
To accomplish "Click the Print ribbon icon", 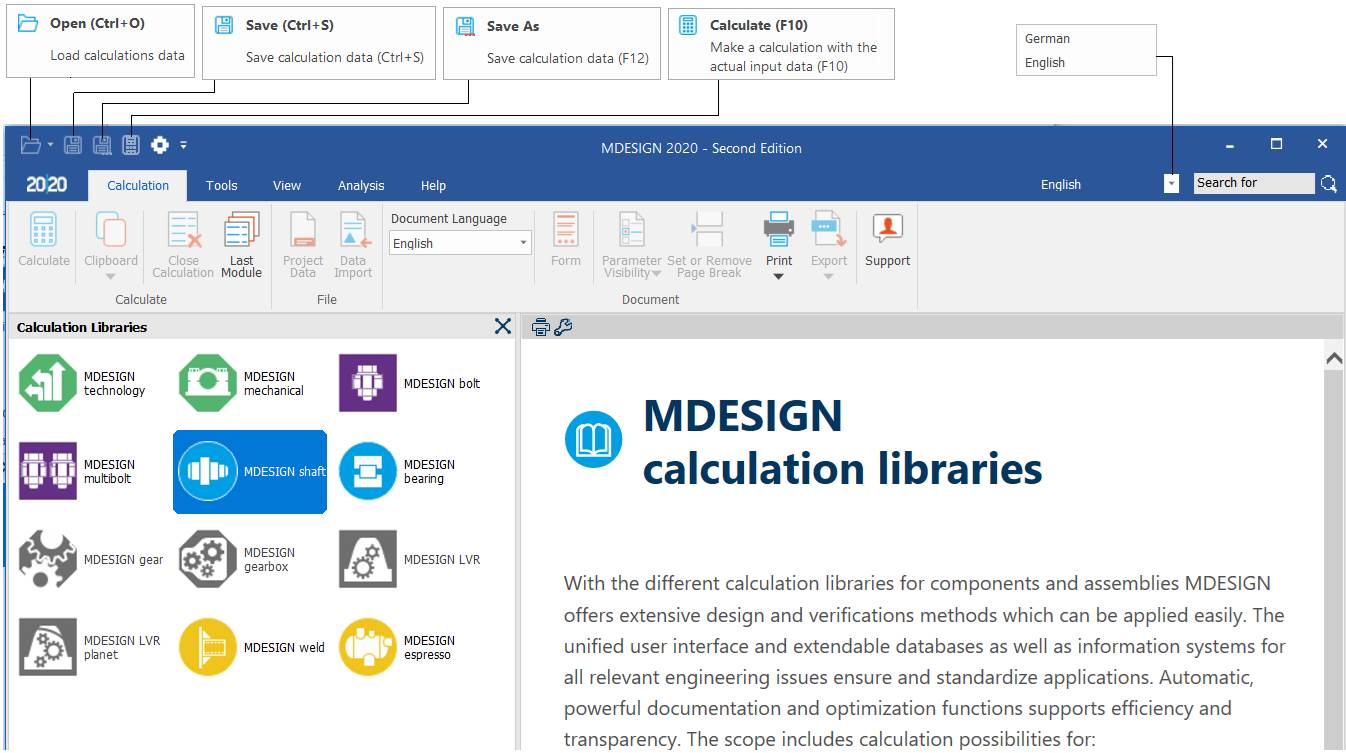I will (779, 230).
